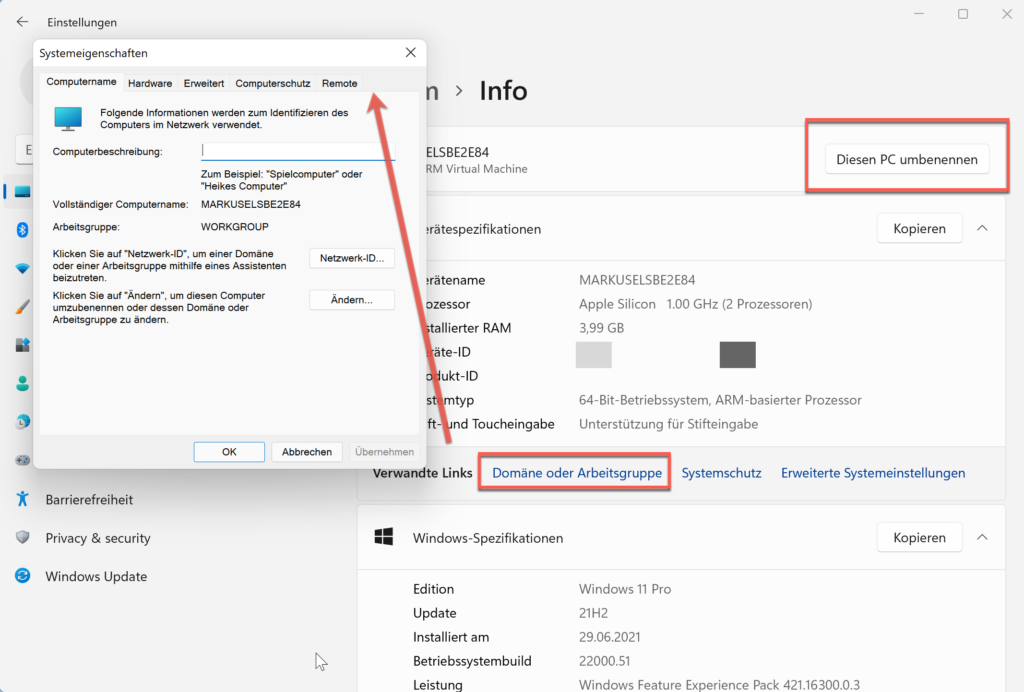Open the Erweiterte Systemeinstellungen link
This screenshot has width=1024, height=692.
(x=873, y=473)
